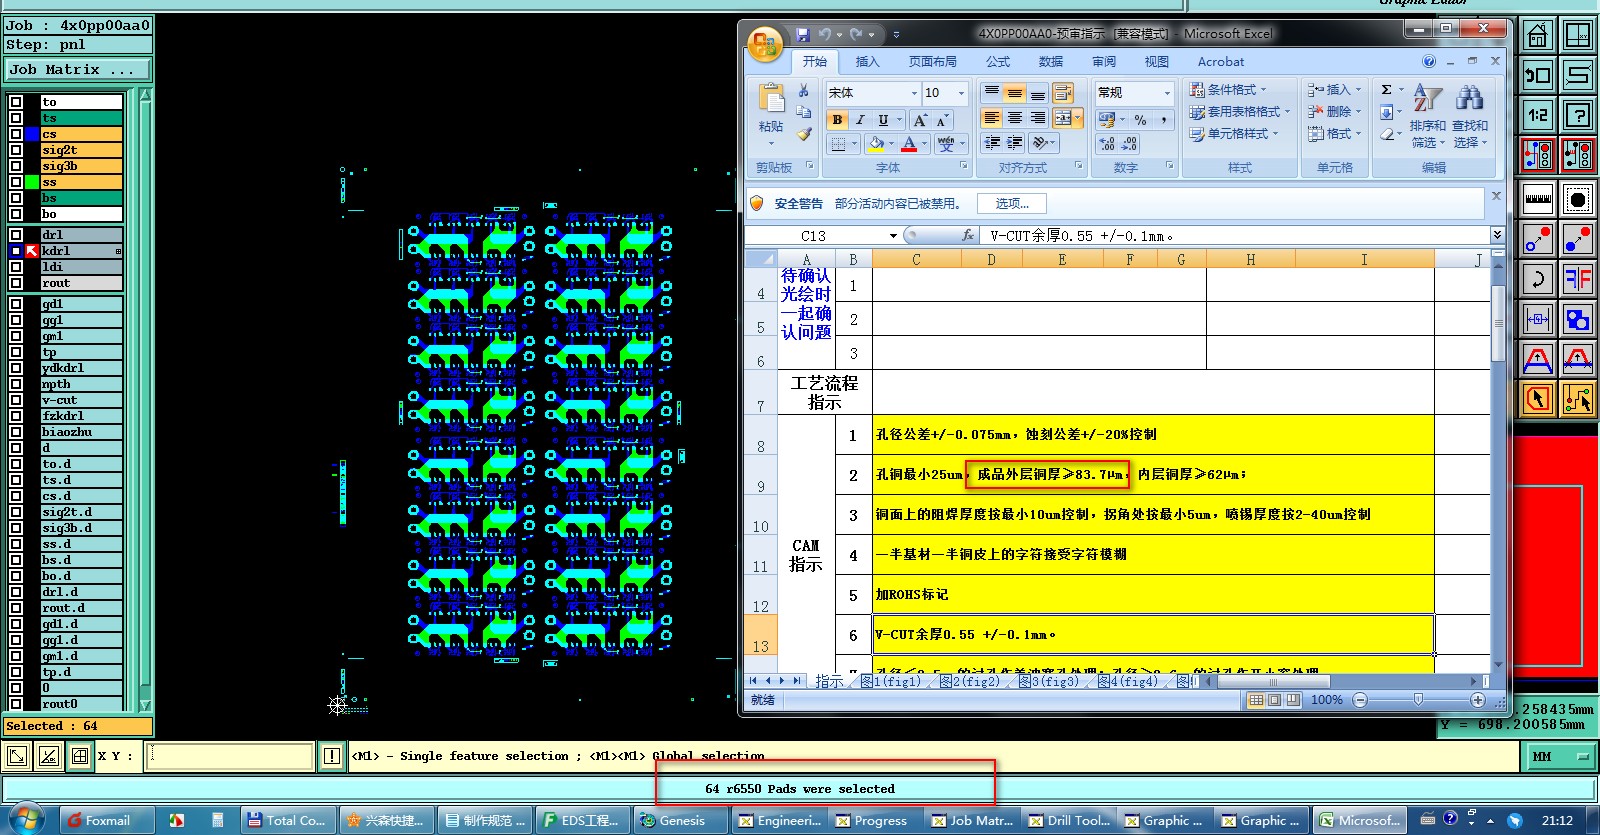
Task: Click the red mirror F tool icon
Action: [1578, 279]
